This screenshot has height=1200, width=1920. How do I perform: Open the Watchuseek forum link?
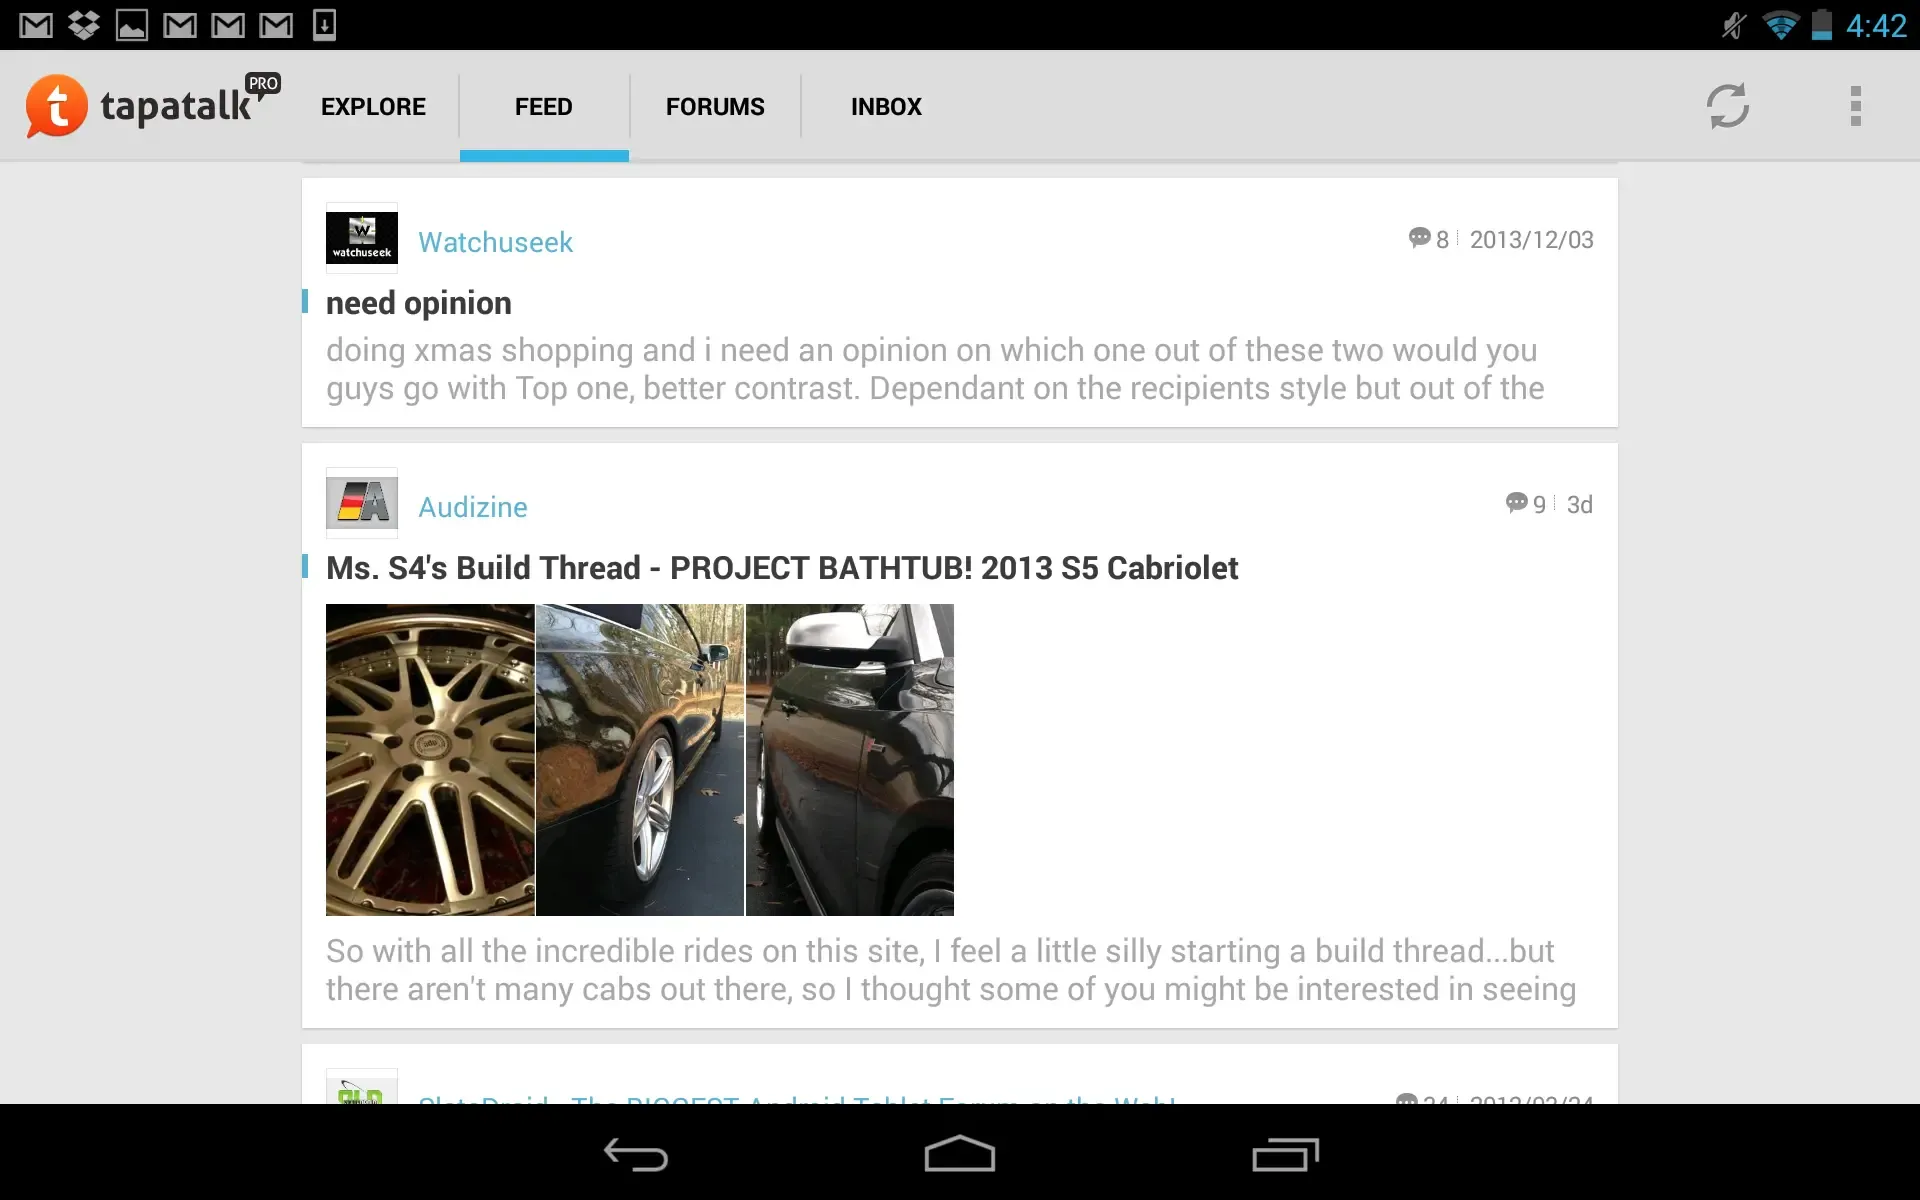pyautogui.click(x=495, y=242)
